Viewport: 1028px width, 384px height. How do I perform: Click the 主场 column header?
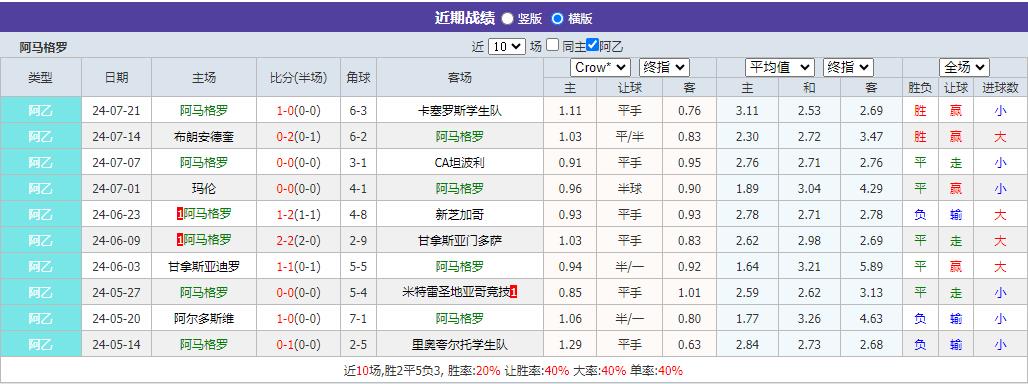point(204,77)
